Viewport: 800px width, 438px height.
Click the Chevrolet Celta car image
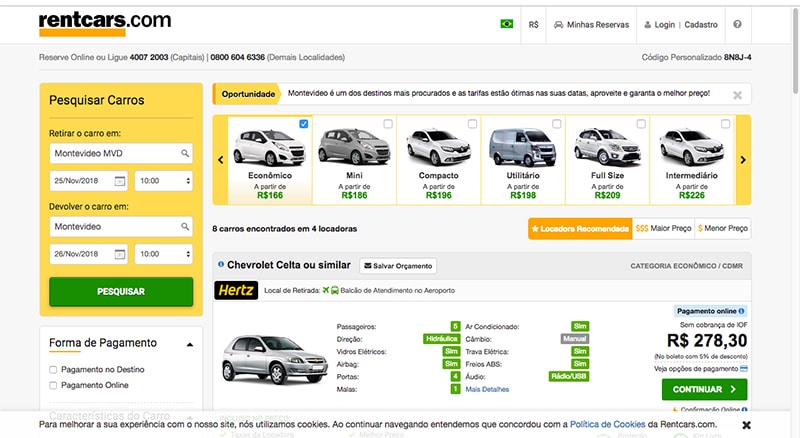point(274,359)
